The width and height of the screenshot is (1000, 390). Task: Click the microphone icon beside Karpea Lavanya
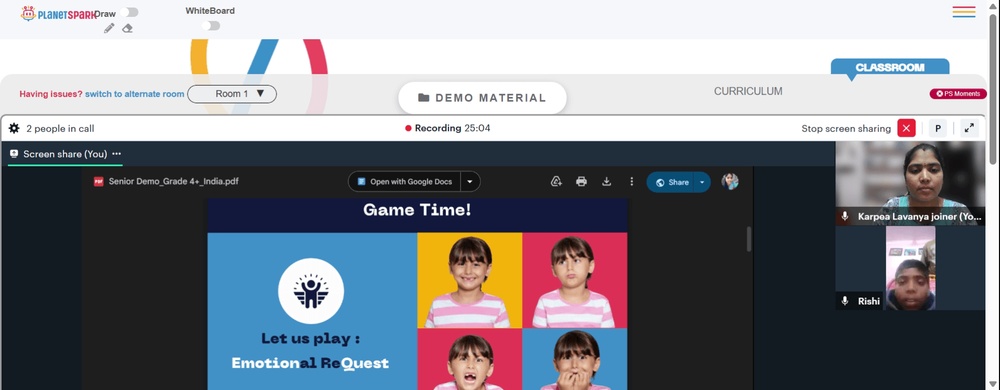coord(845,217)
